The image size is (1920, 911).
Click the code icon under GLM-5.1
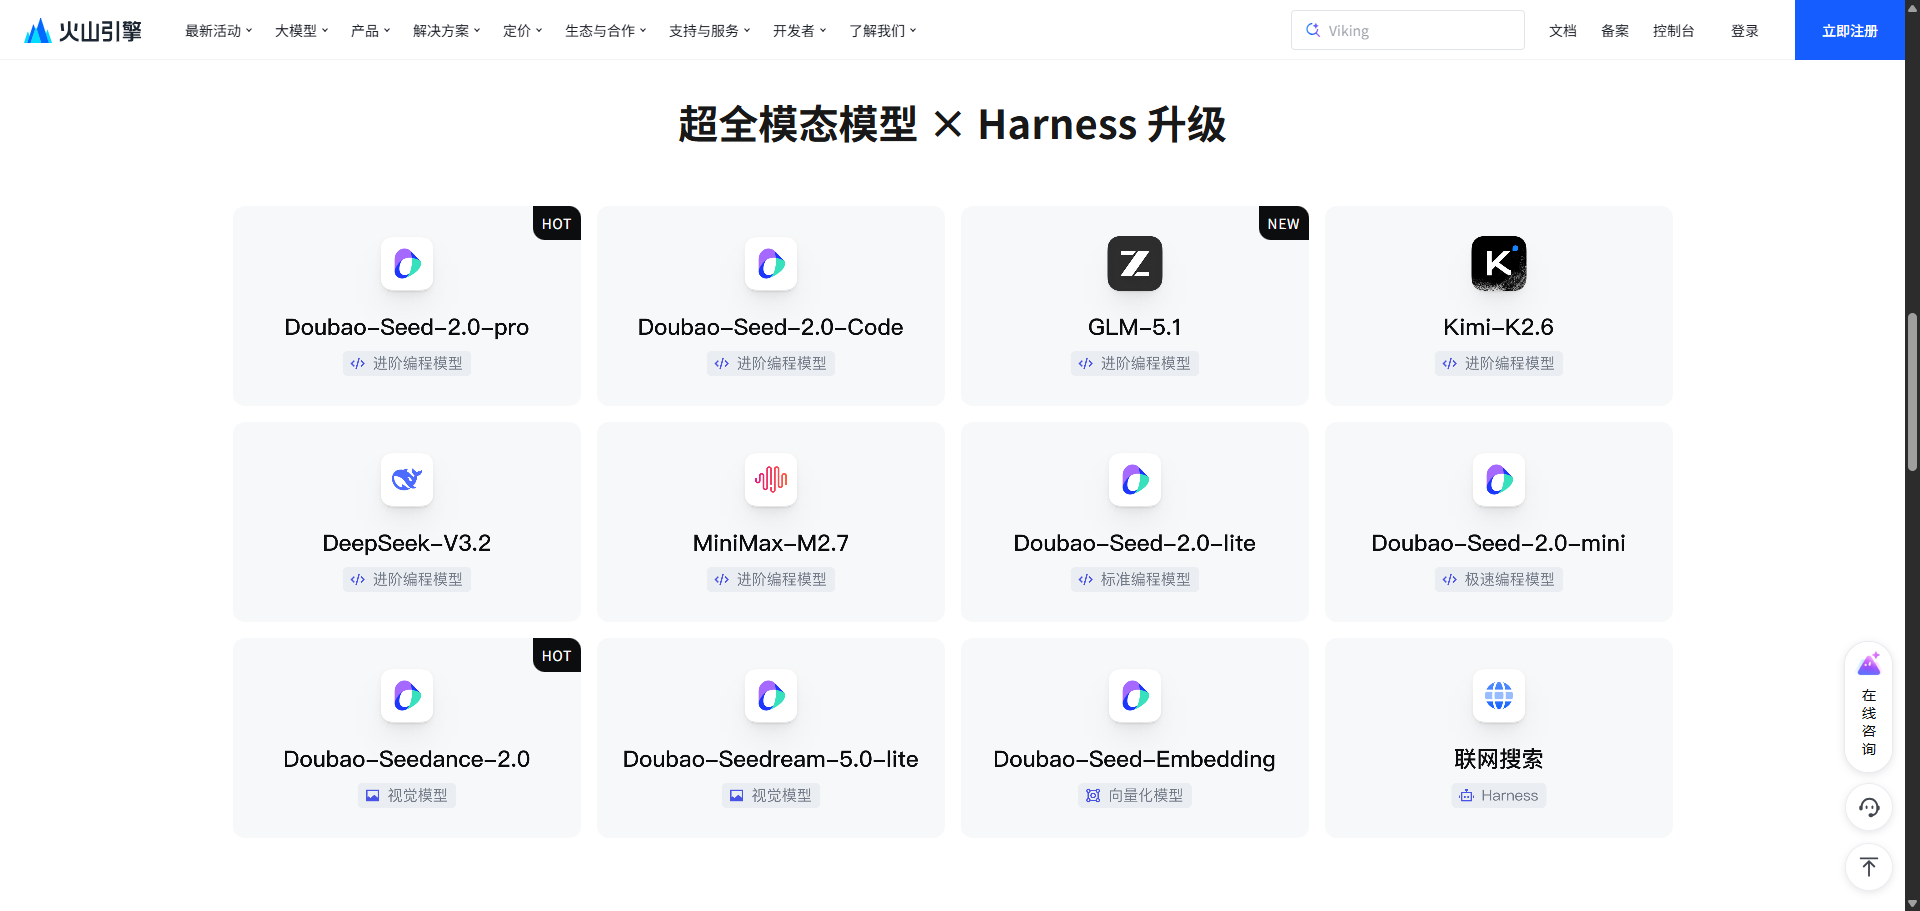click(x=1086, y=364)
